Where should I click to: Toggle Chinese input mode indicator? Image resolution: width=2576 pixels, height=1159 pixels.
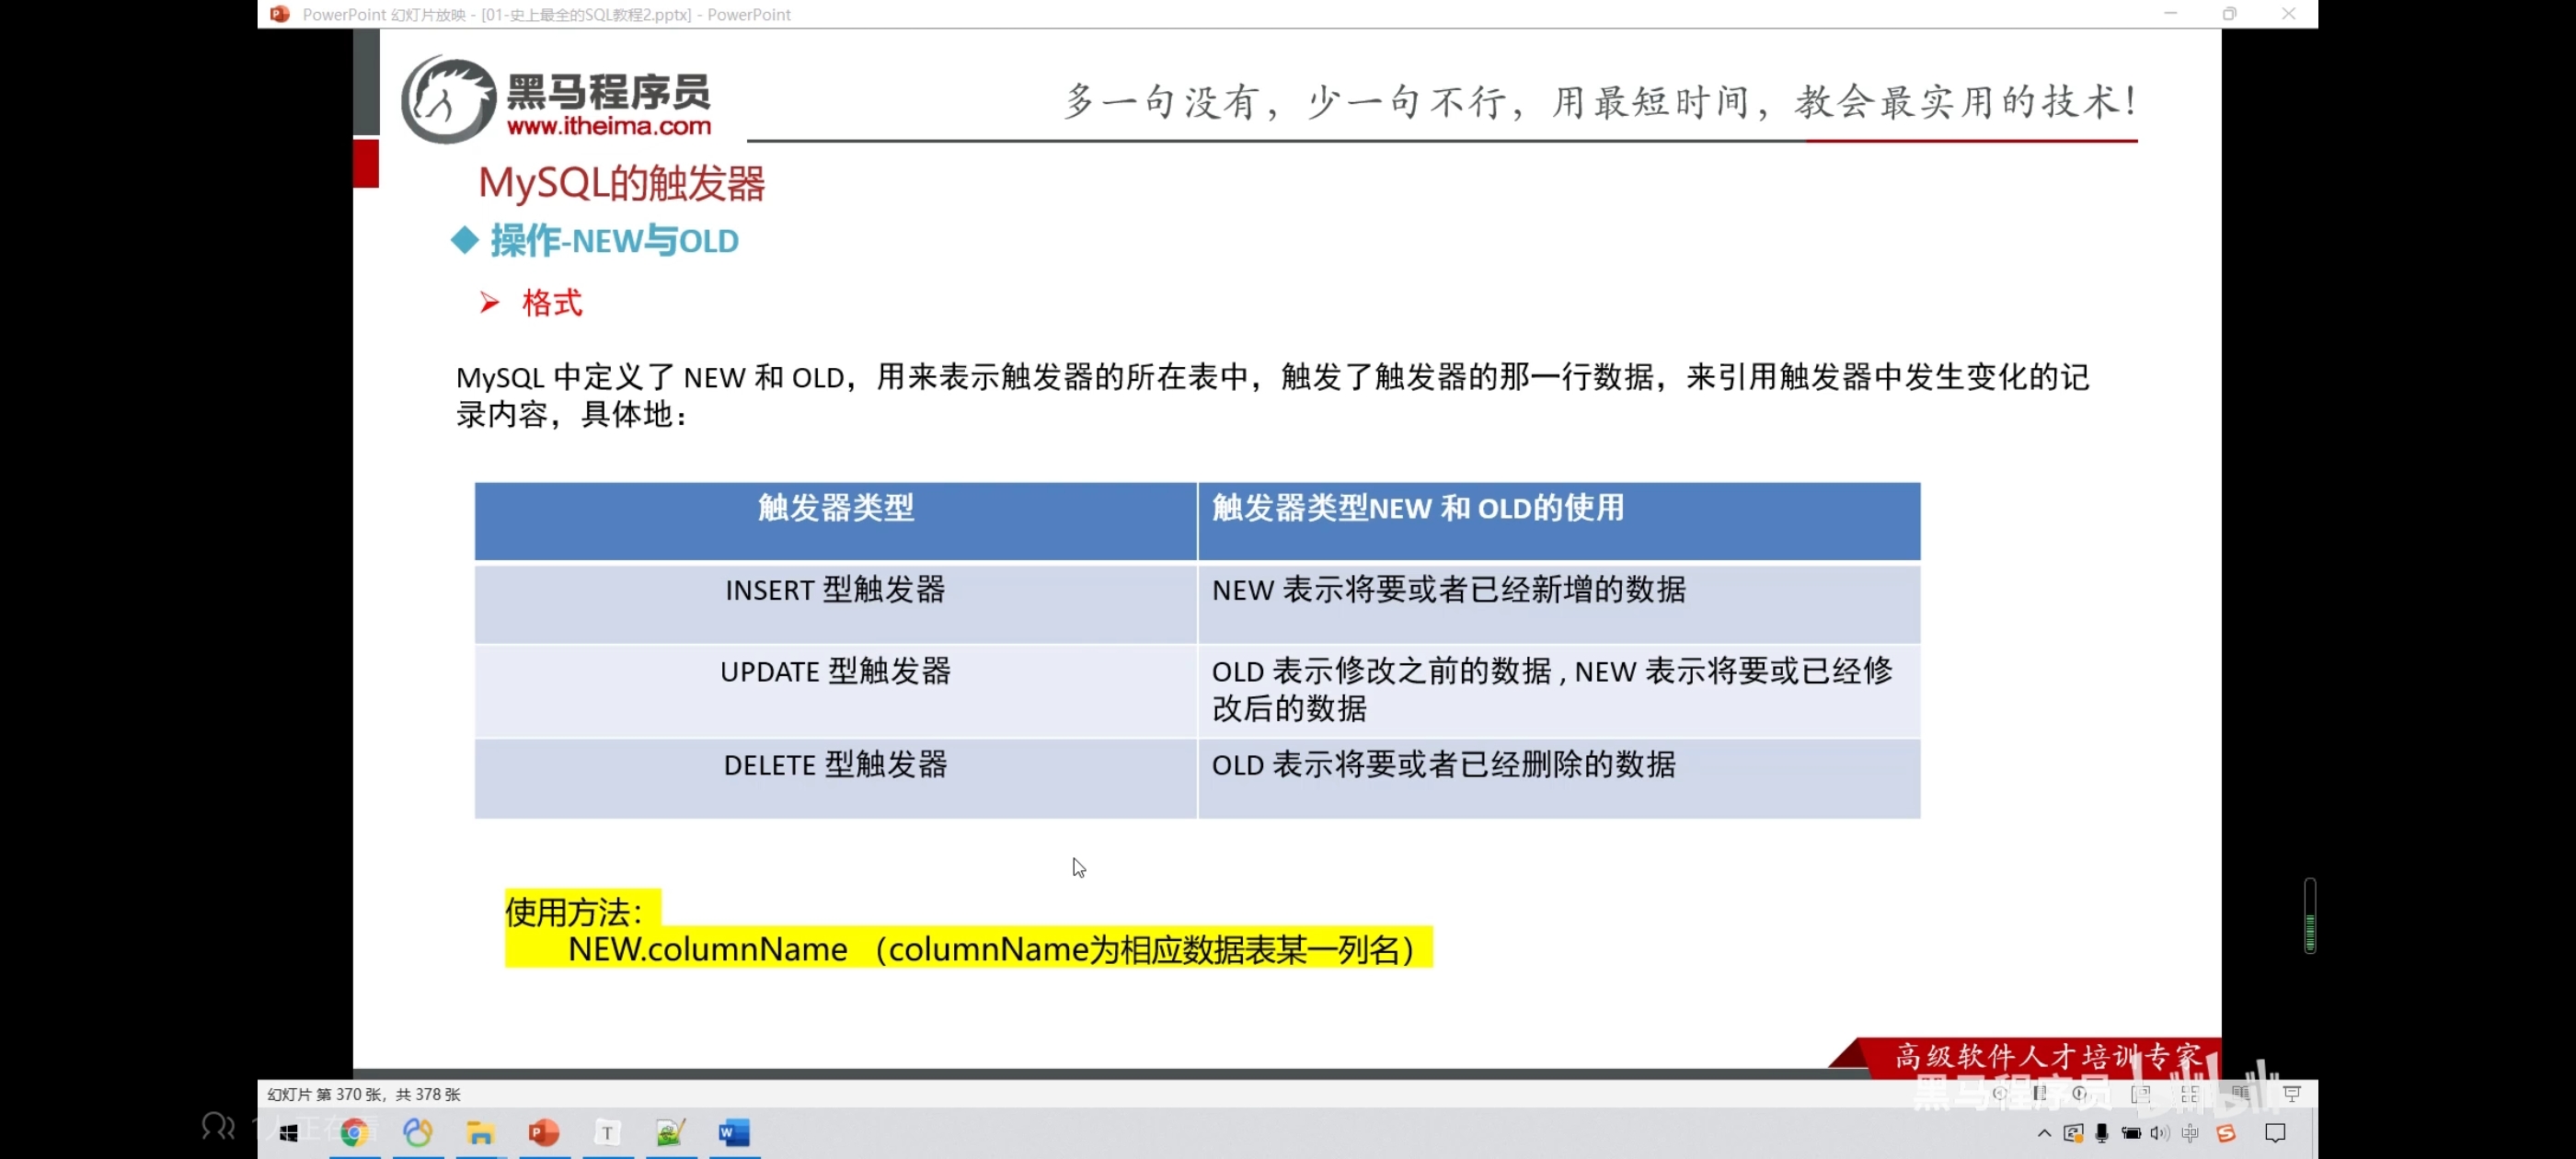[x=2190, y=1133]
